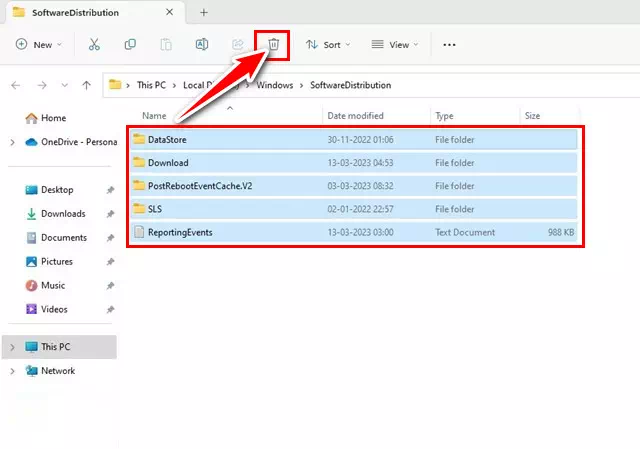This screenshot has width=640, height=449.
Task: Click the pin icon beside Videos
Action: coord(110,310)
